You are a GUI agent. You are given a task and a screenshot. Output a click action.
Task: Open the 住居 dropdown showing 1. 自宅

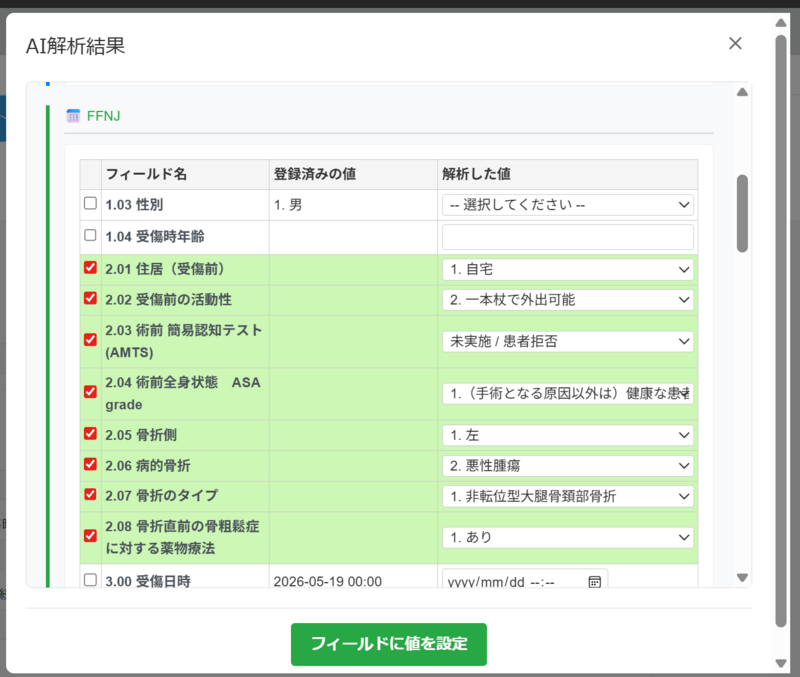point(568,269)
